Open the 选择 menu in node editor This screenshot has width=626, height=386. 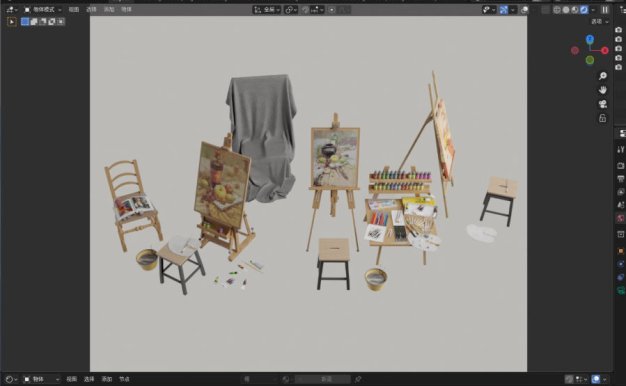coord(89,379)
